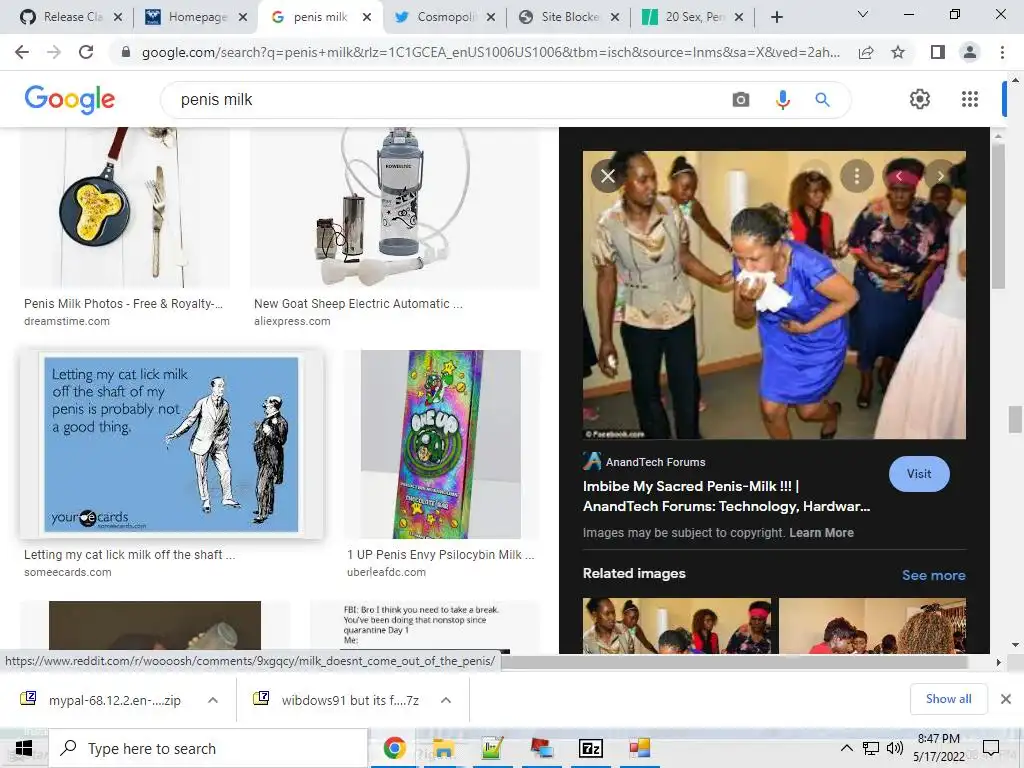Open the Google apps grid
This screenshot has height=768, width=1024.
[970, 99]
